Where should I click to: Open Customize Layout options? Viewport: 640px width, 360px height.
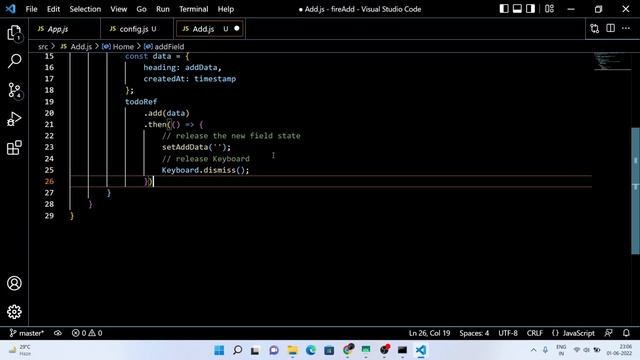pos(549,9)
